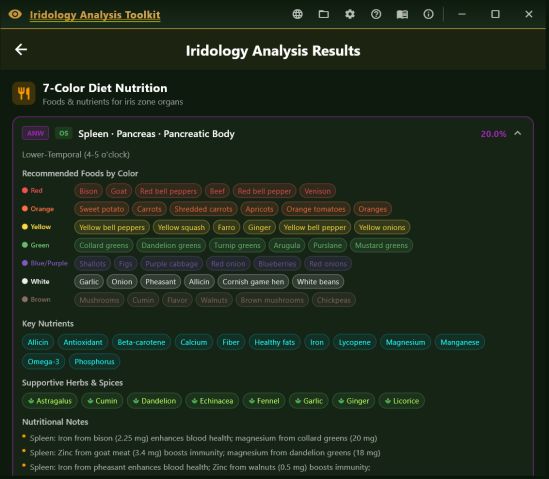Select the Walnuts chip
Screen dimensions: 549x479
[x=214, y=300]
